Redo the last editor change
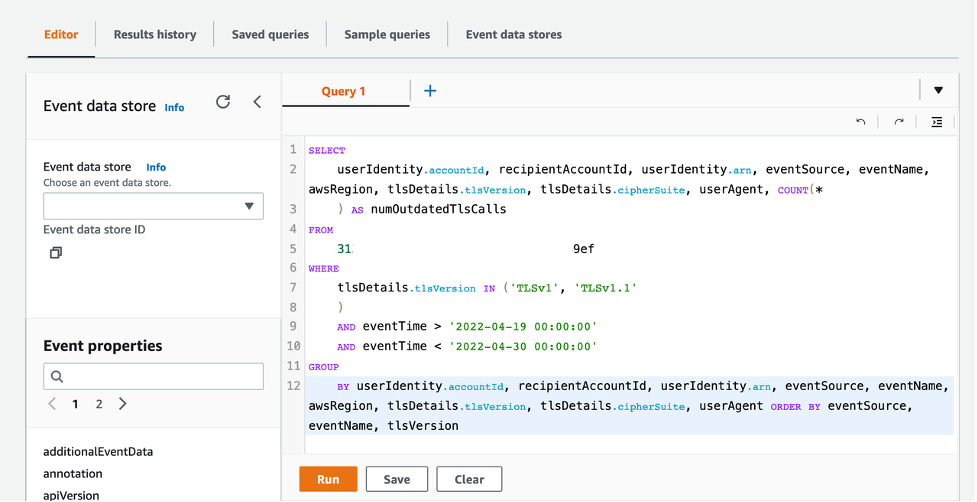977x502 pixels. (x=899, y=121)
